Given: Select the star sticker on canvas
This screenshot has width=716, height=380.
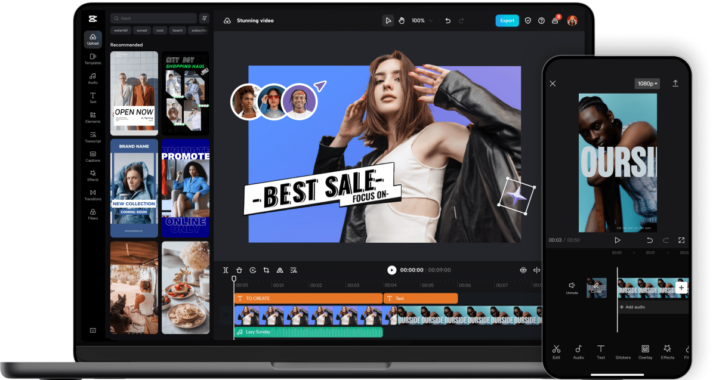Looking at the screenshot, I should click(517, 196).
